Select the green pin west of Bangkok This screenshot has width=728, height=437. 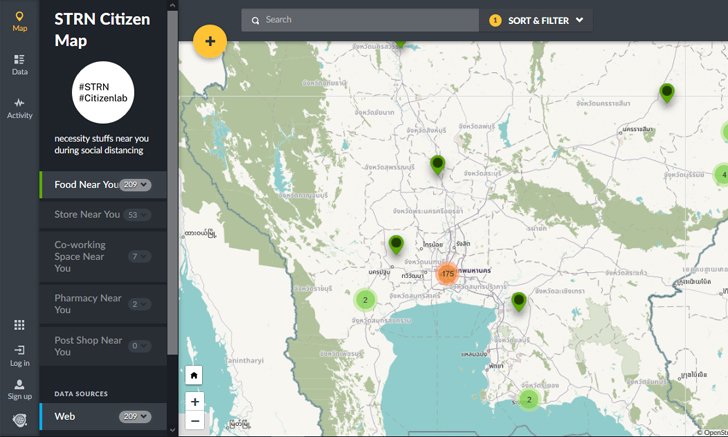point(396,243)
